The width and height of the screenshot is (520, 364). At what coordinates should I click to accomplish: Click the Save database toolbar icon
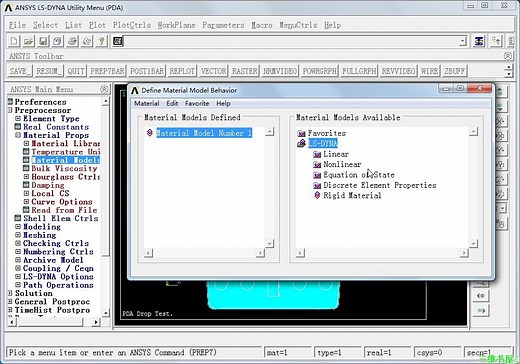(x=43, y=41)
